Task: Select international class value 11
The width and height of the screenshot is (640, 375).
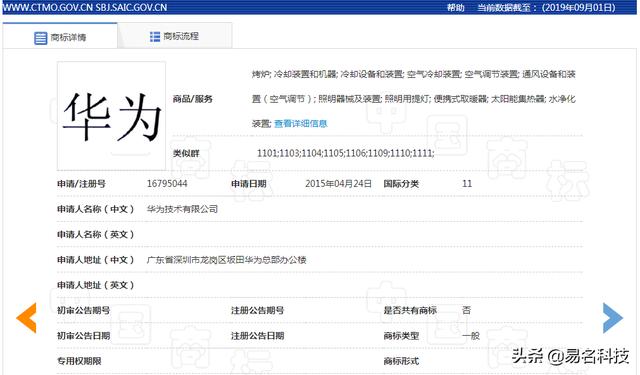Action: [x=467, y=184]
